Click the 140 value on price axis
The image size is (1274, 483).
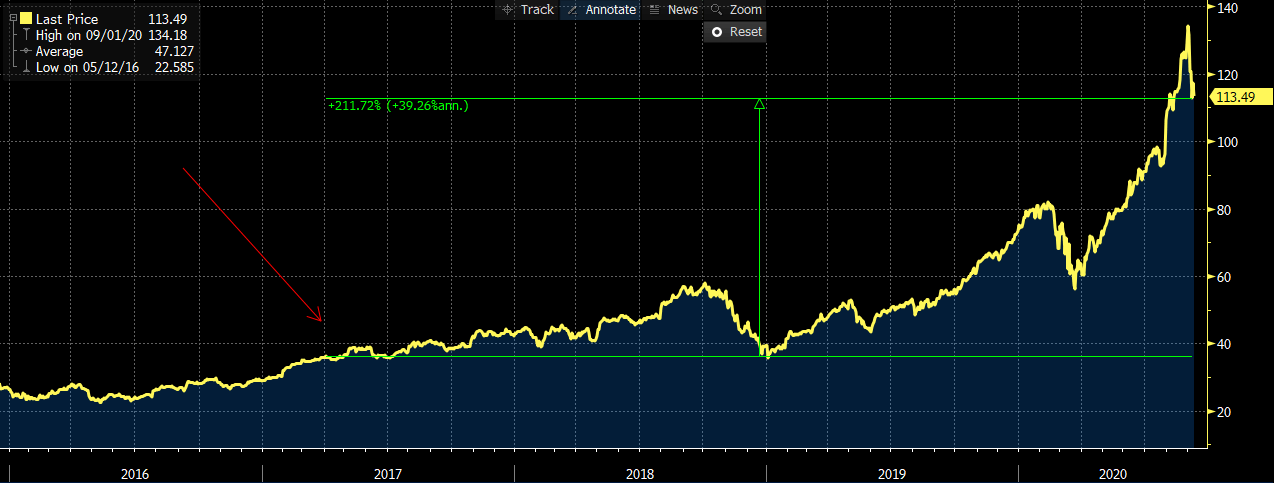point(1226,8)
